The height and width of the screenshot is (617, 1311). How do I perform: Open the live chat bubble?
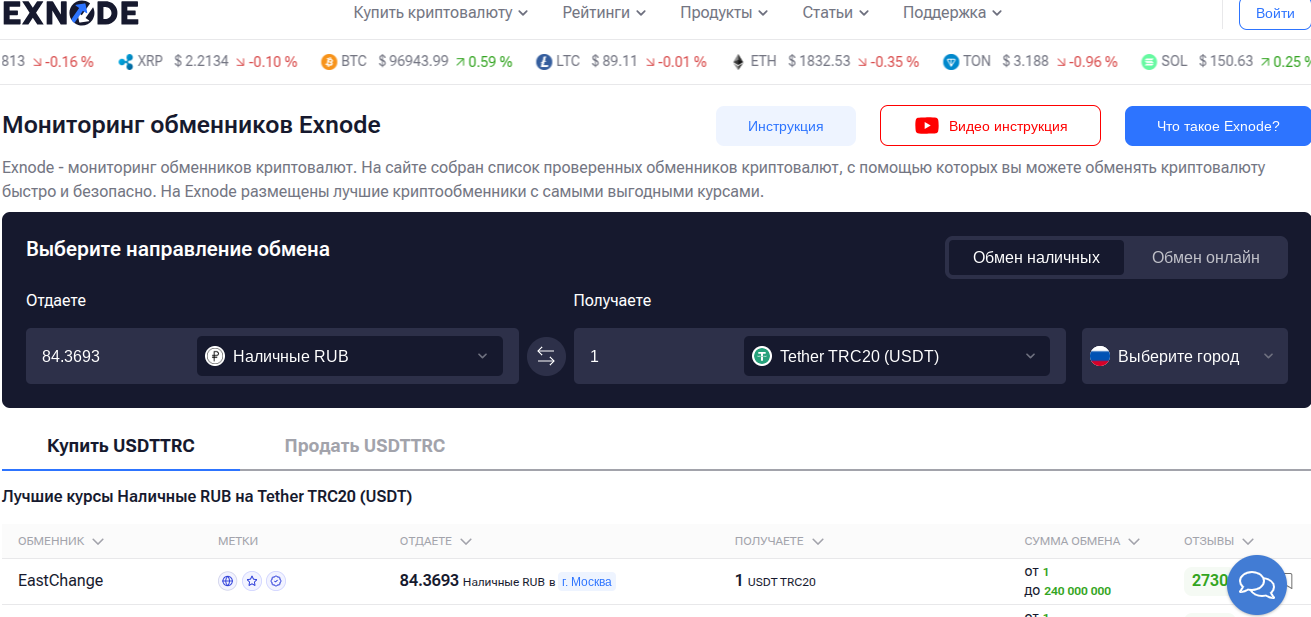click(1257, 584)
